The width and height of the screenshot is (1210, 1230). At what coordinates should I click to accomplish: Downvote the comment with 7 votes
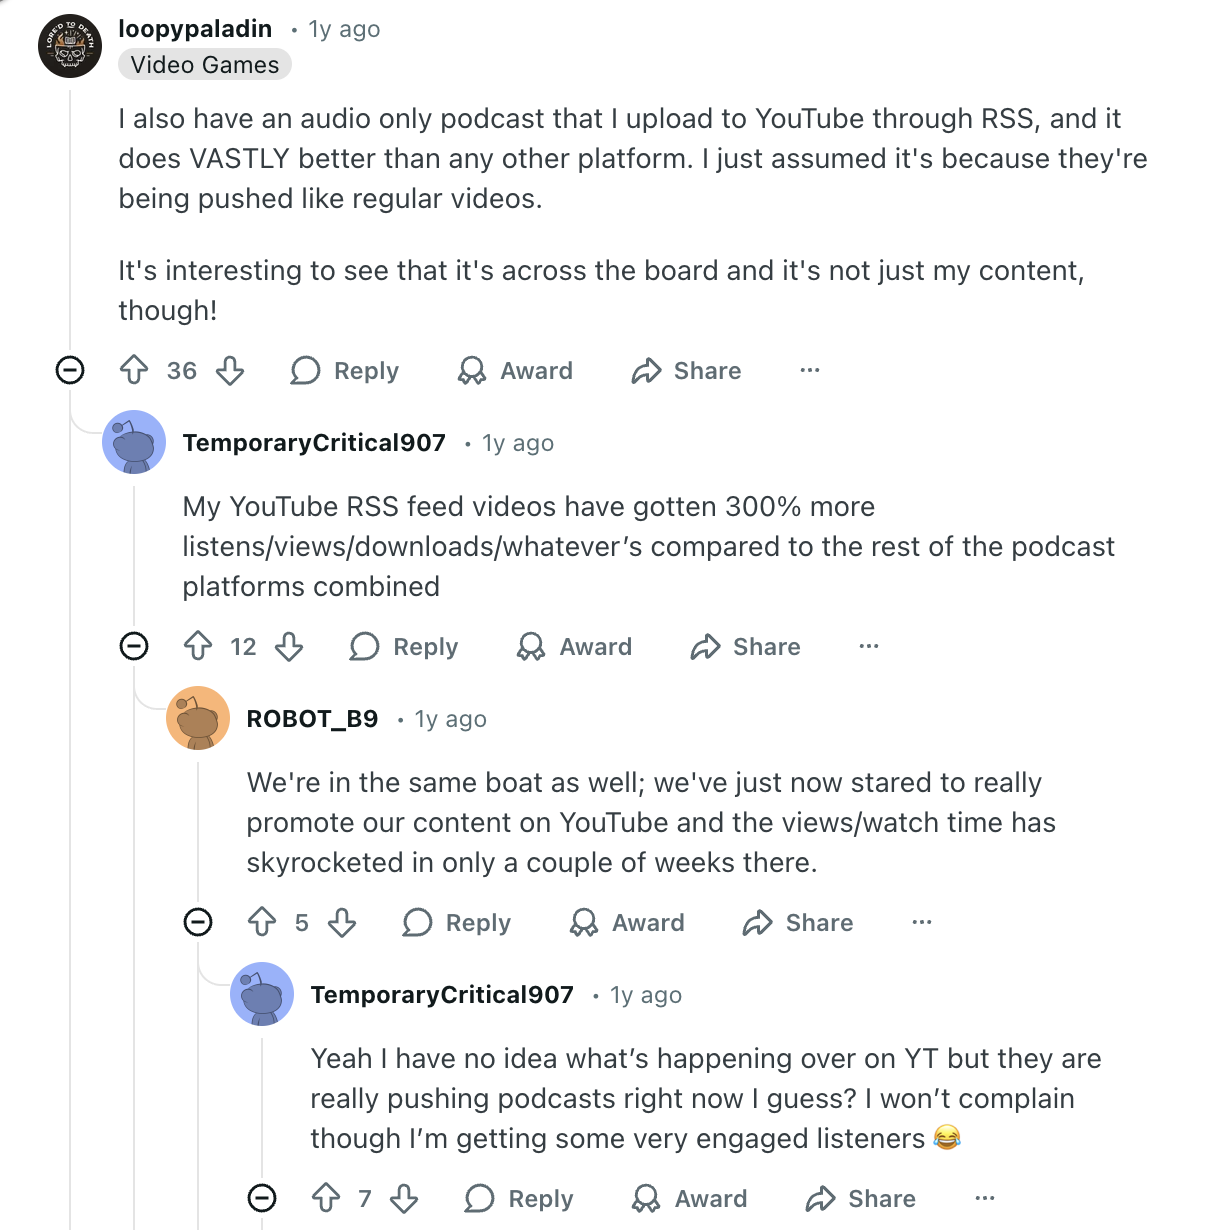coord(404,1199)
